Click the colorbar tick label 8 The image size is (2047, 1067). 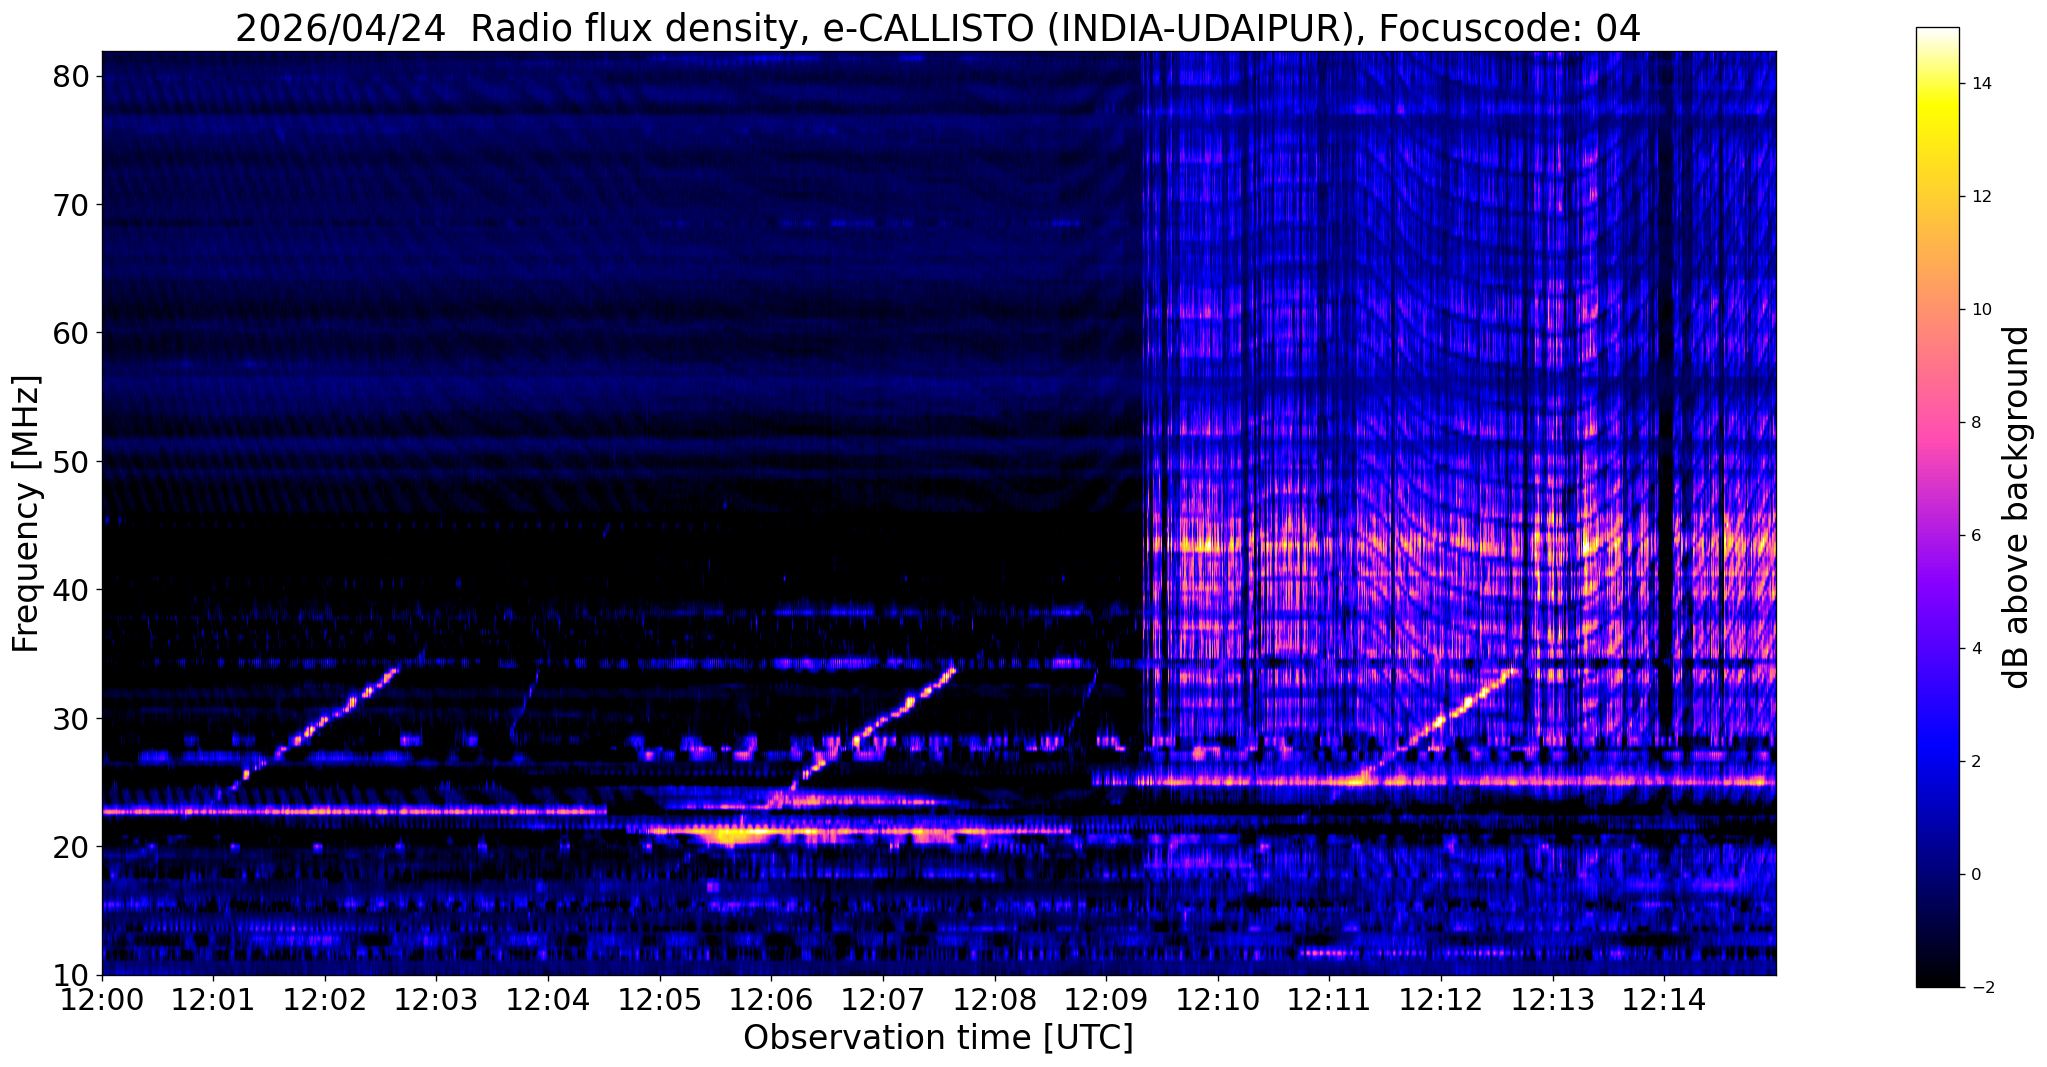(1976, 423)
